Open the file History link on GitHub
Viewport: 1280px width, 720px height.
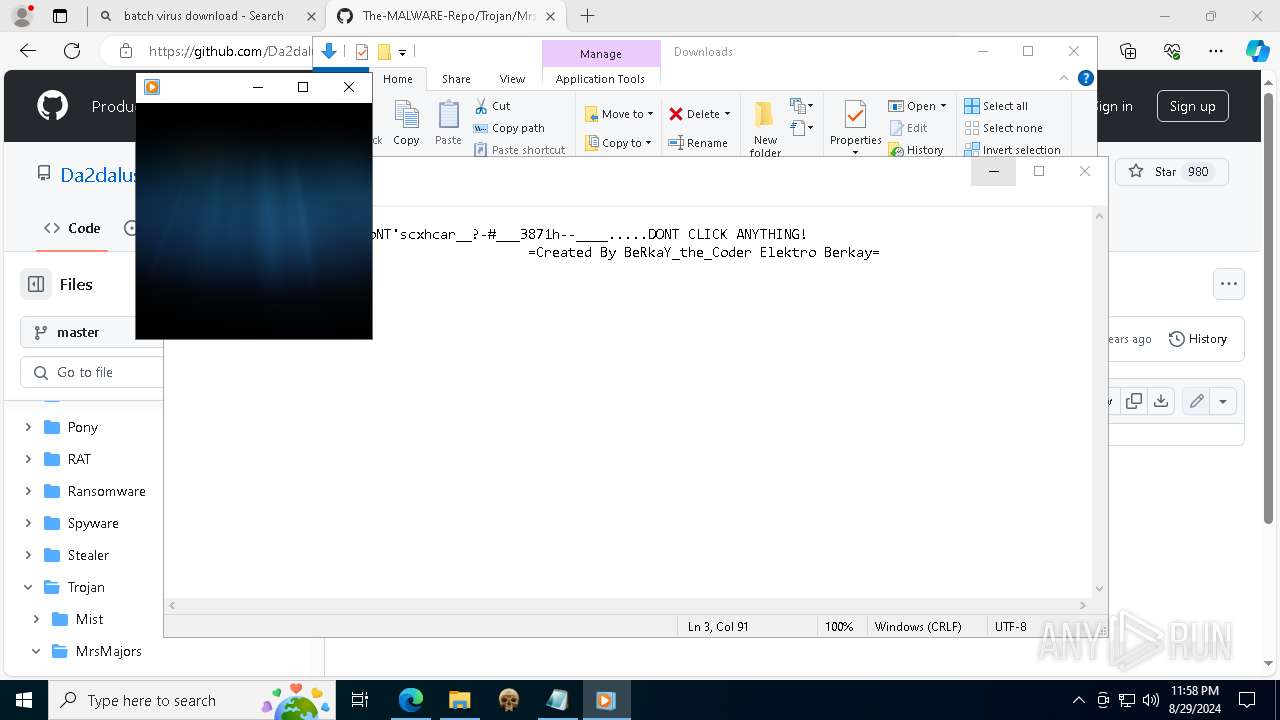point(1197,339)
